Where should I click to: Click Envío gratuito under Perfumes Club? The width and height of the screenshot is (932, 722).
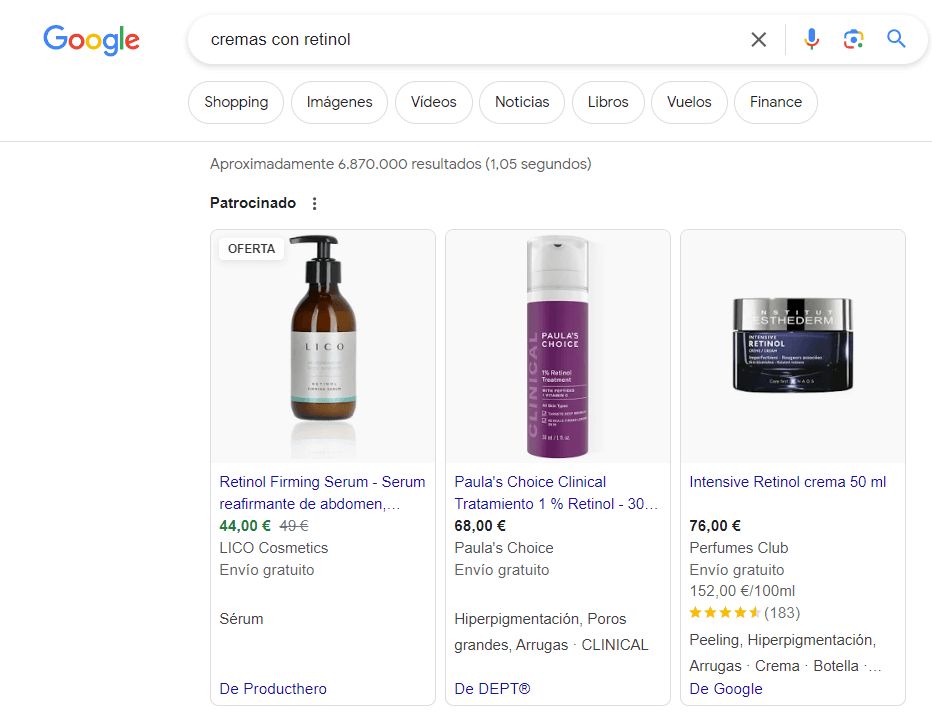click(736, 570)
